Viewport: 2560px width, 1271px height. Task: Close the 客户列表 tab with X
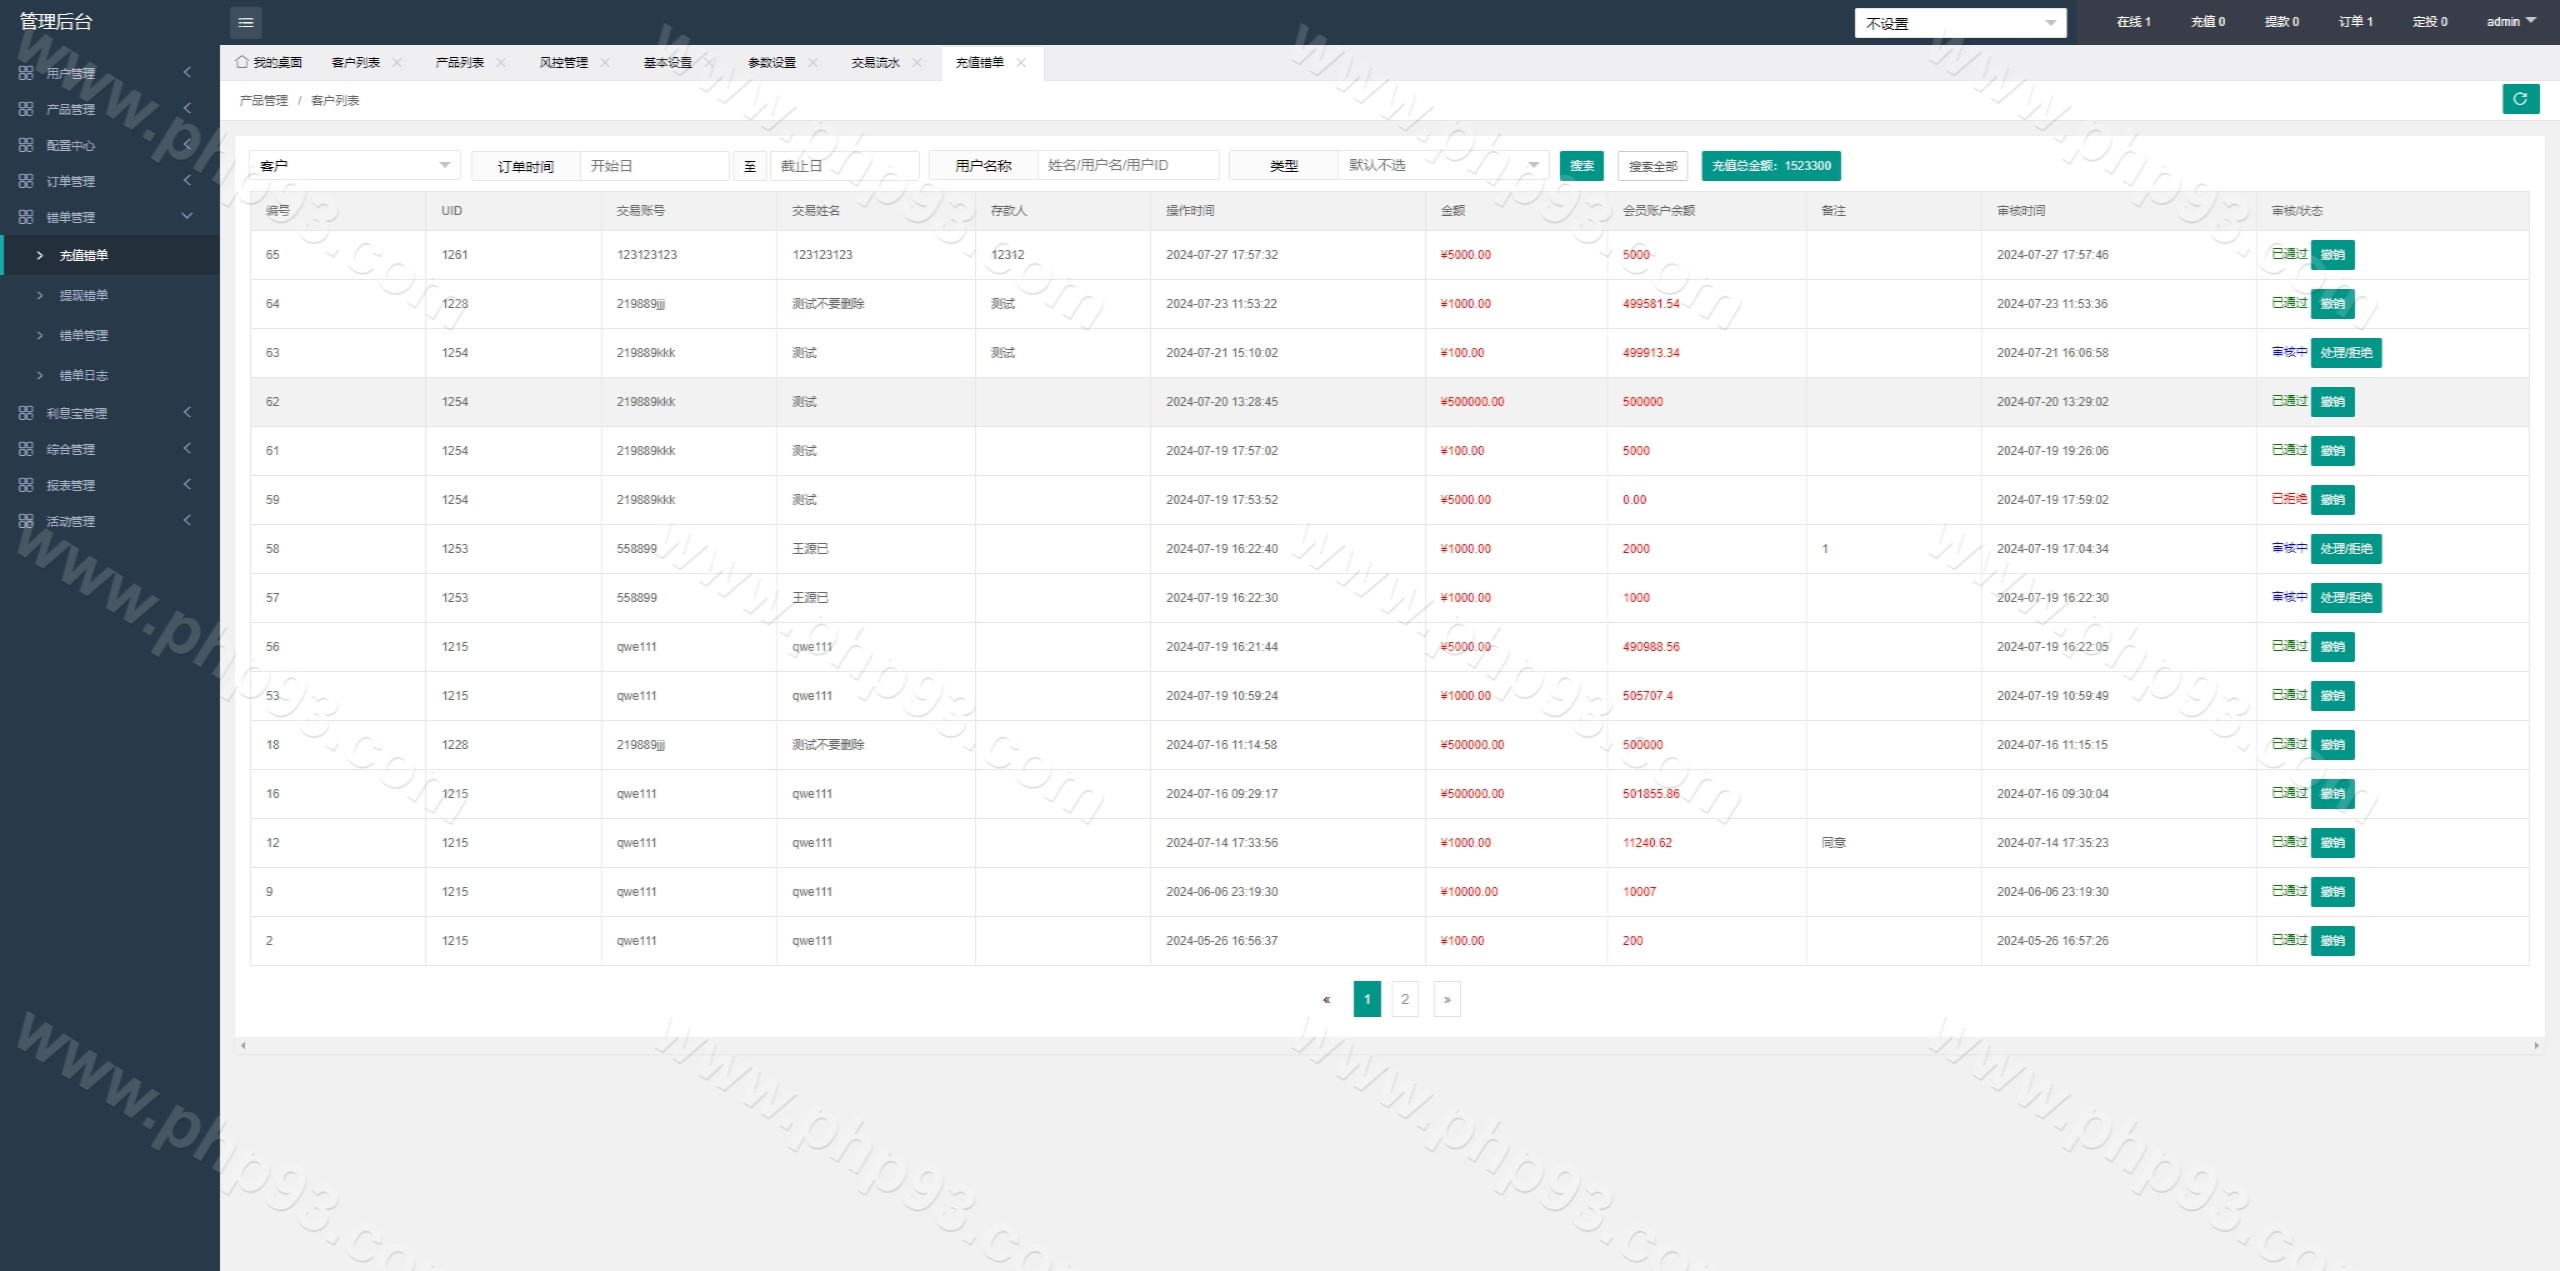tap(397, 62)
